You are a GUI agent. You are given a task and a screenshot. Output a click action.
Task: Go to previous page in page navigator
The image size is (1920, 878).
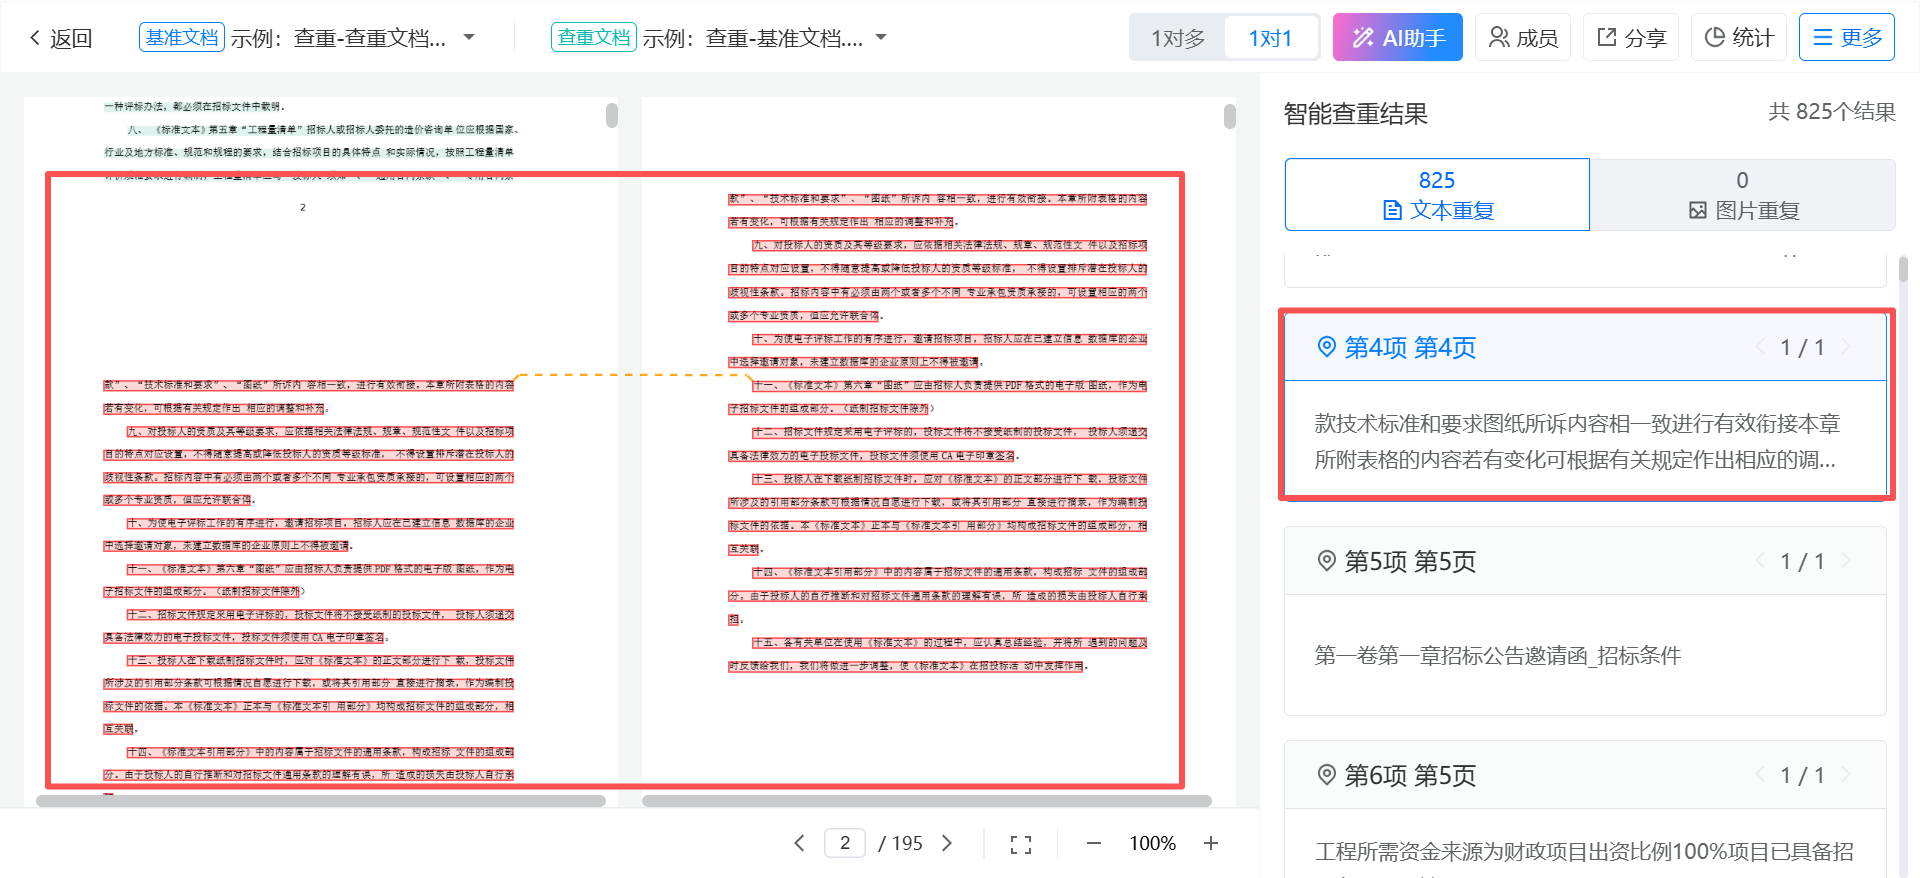point(799,843)
